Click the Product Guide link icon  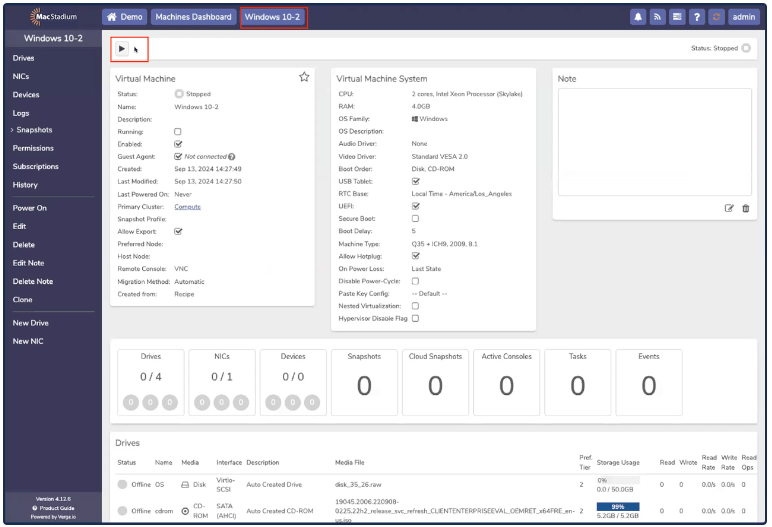point(34,508)
